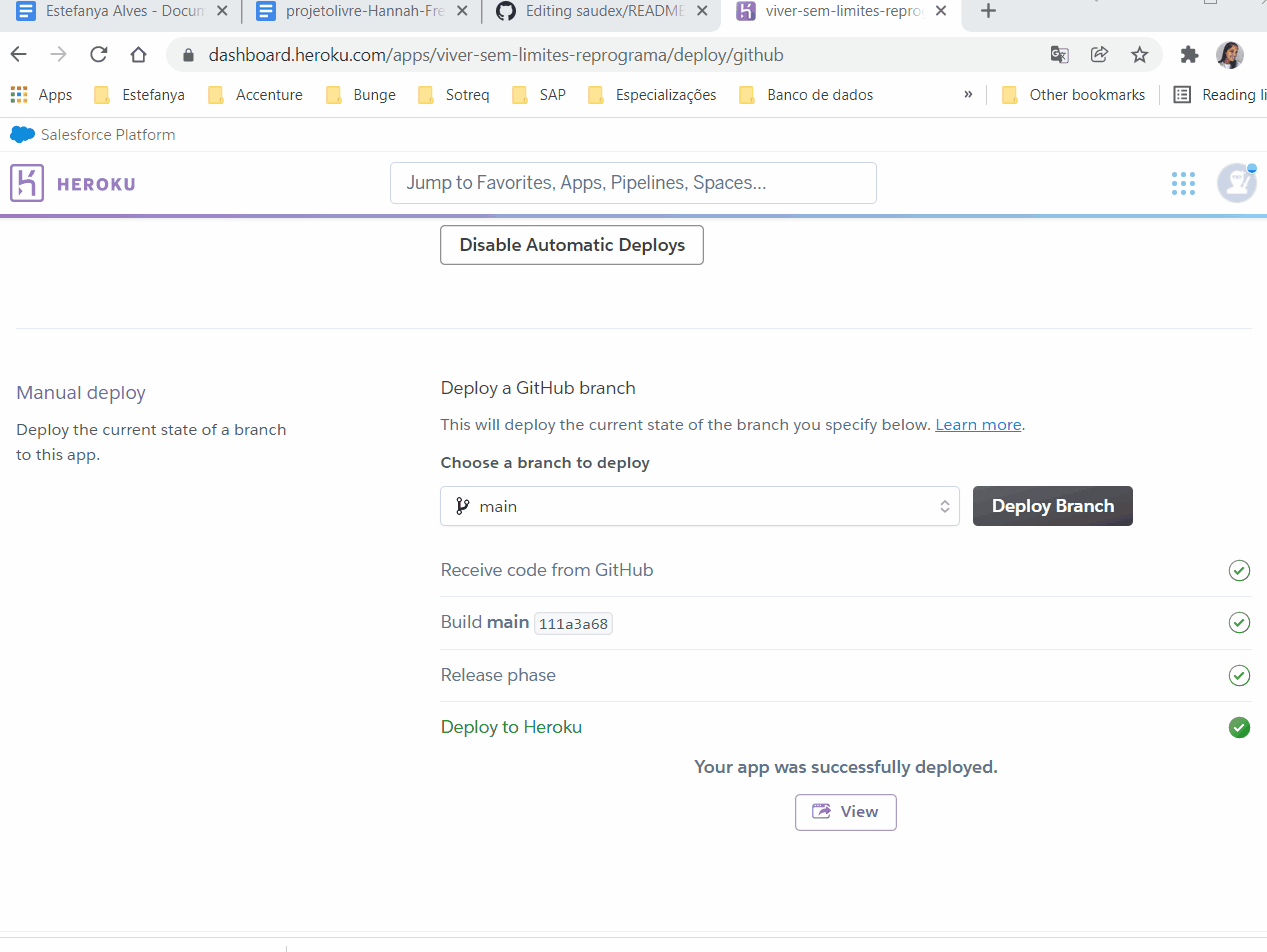
Task: Click the Salesforce Platform cloud logo
Action: [22, 135]
